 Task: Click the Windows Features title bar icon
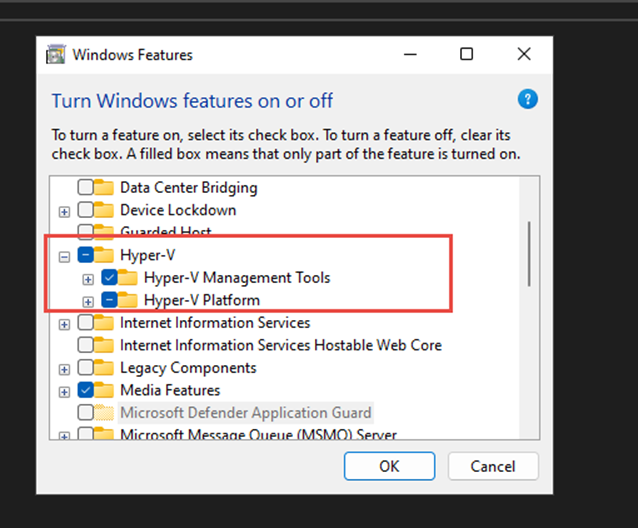click(x=57, y=55)
